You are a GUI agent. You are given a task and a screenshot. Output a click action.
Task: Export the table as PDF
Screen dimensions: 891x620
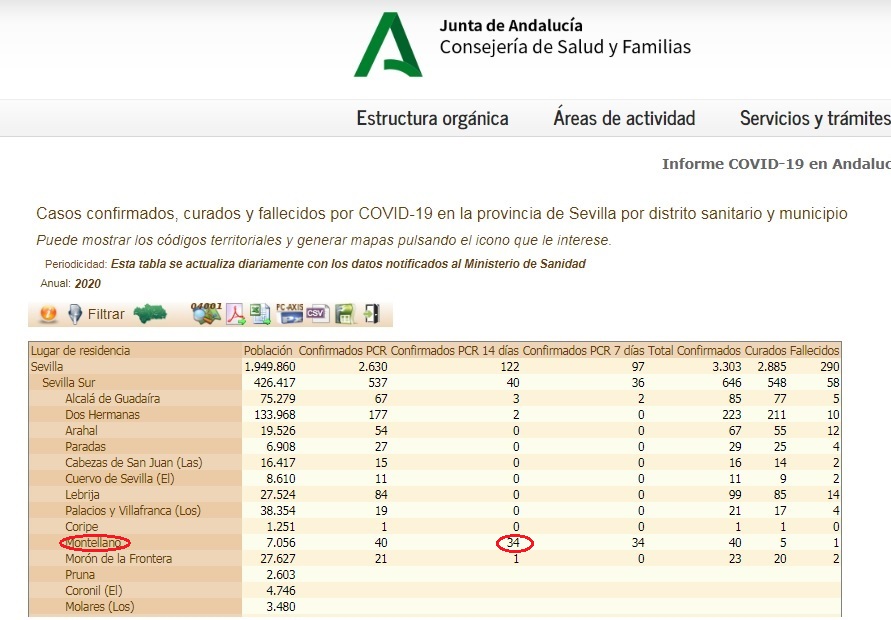click(x=235, y=314)
